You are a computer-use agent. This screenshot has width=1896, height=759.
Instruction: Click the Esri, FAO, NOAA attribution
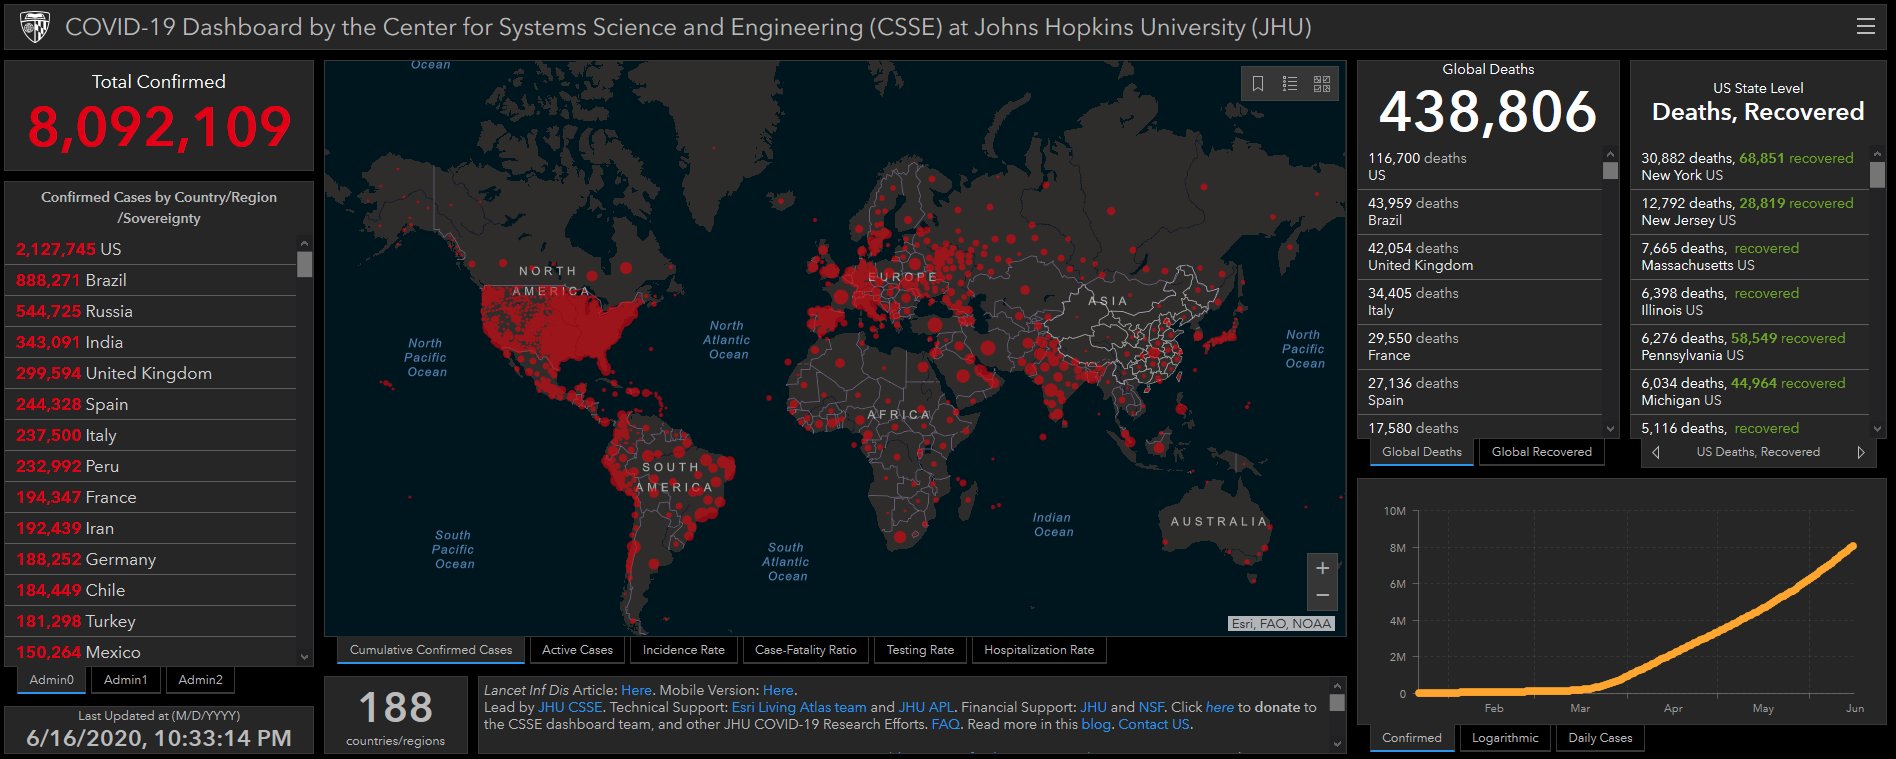(x=1281, y=623)
